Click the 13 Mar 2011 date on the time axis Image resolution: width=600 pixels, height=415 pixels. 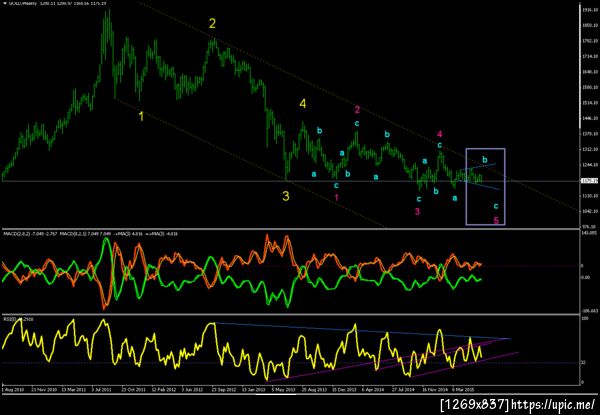pyautogui.click(x=73, y=389)
